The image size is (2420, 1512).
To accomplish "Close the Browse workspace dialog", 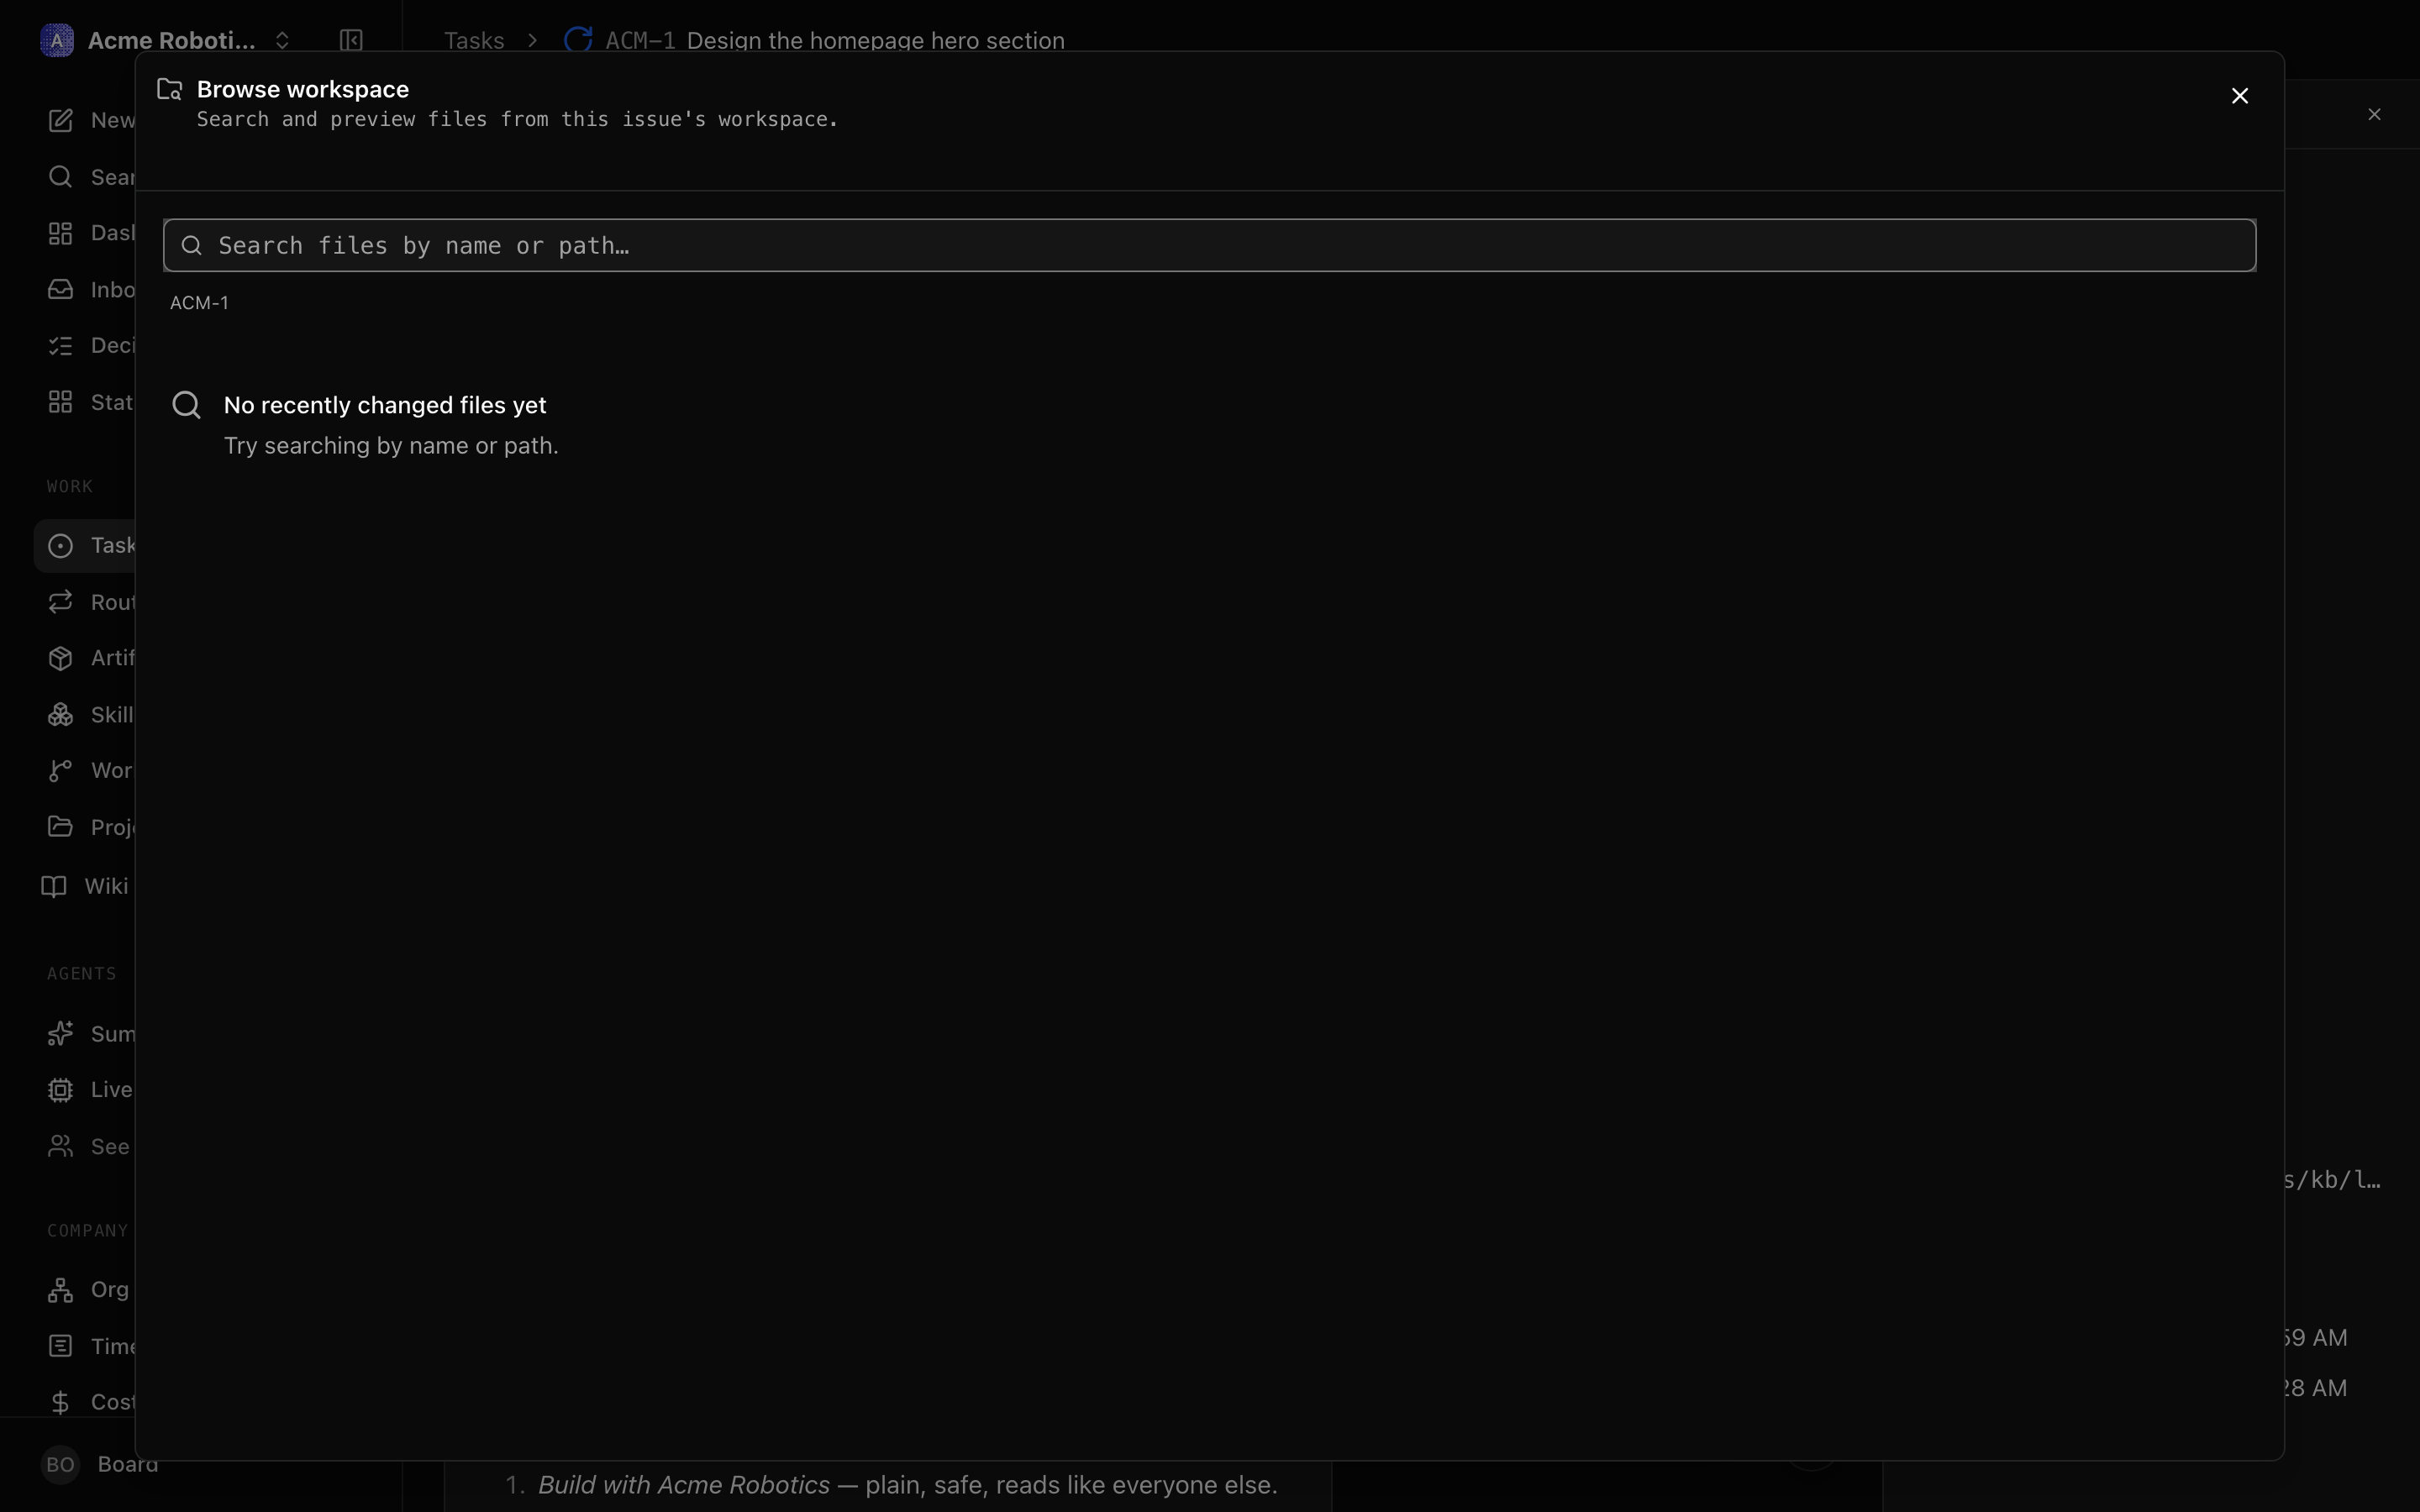I will (x=2240, y=96).
